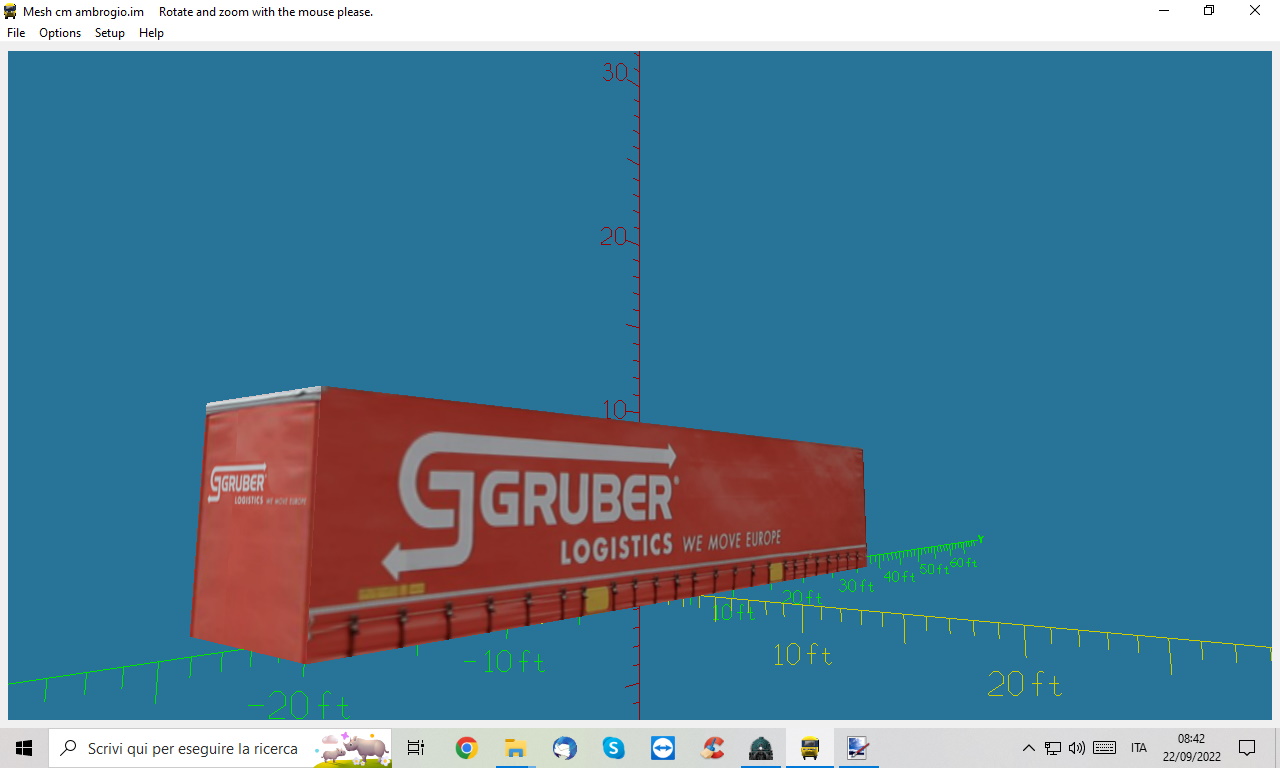Minimize the mesh viewer window
The width and height of the screenshot is (1280, 768).
(1164, 11)
